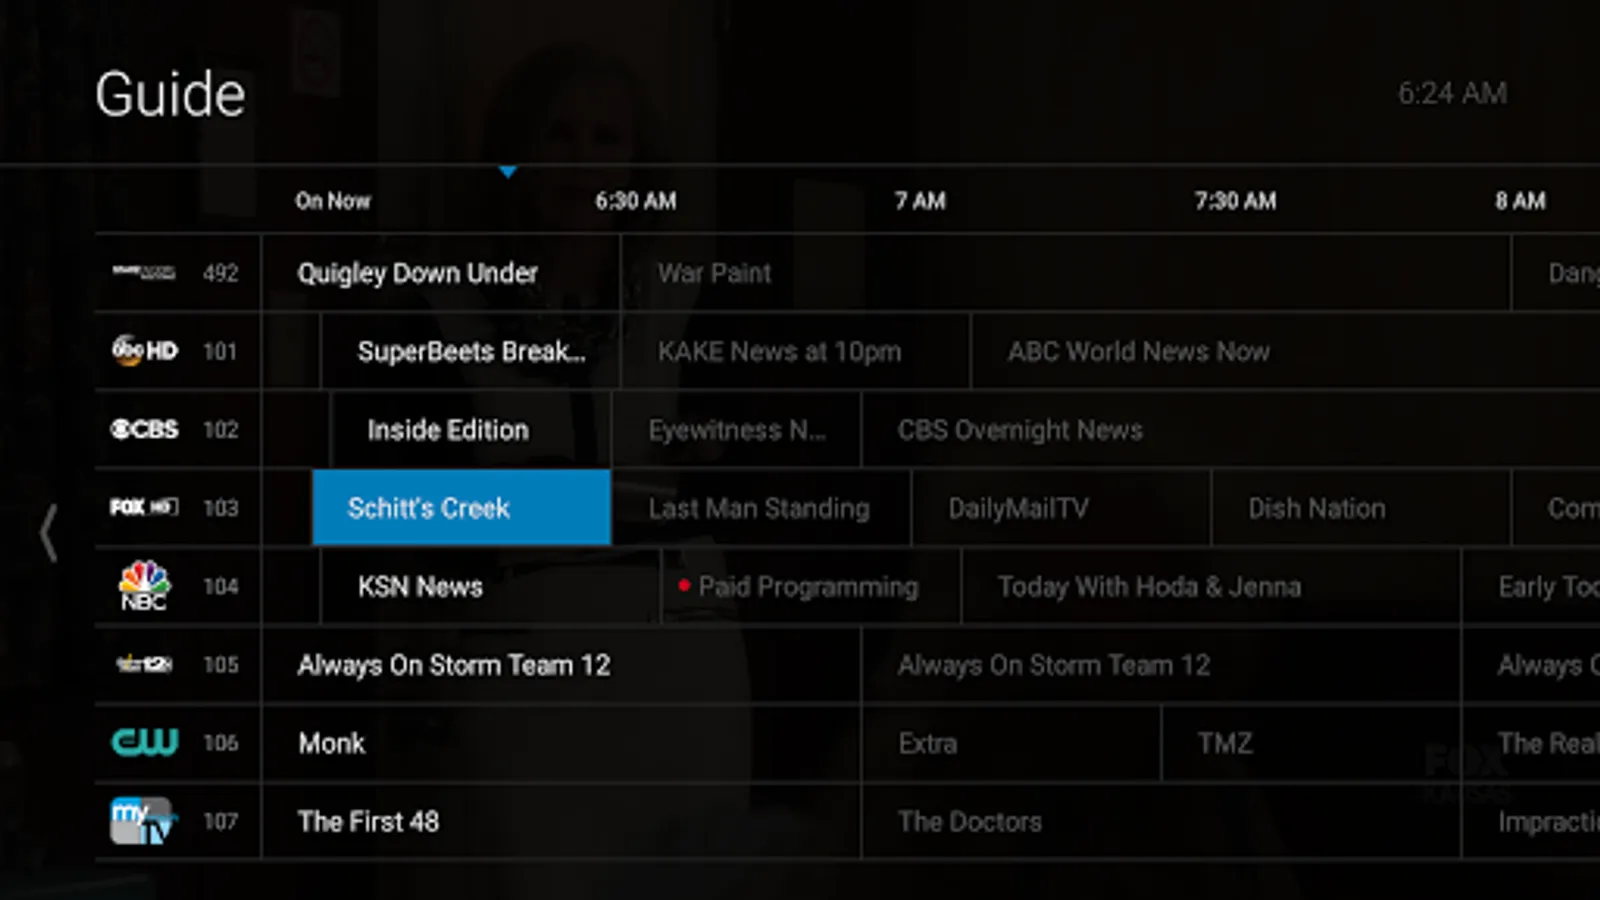Select KSN News program
This screenshot has height=900, width=1600.
click(490, 586)
